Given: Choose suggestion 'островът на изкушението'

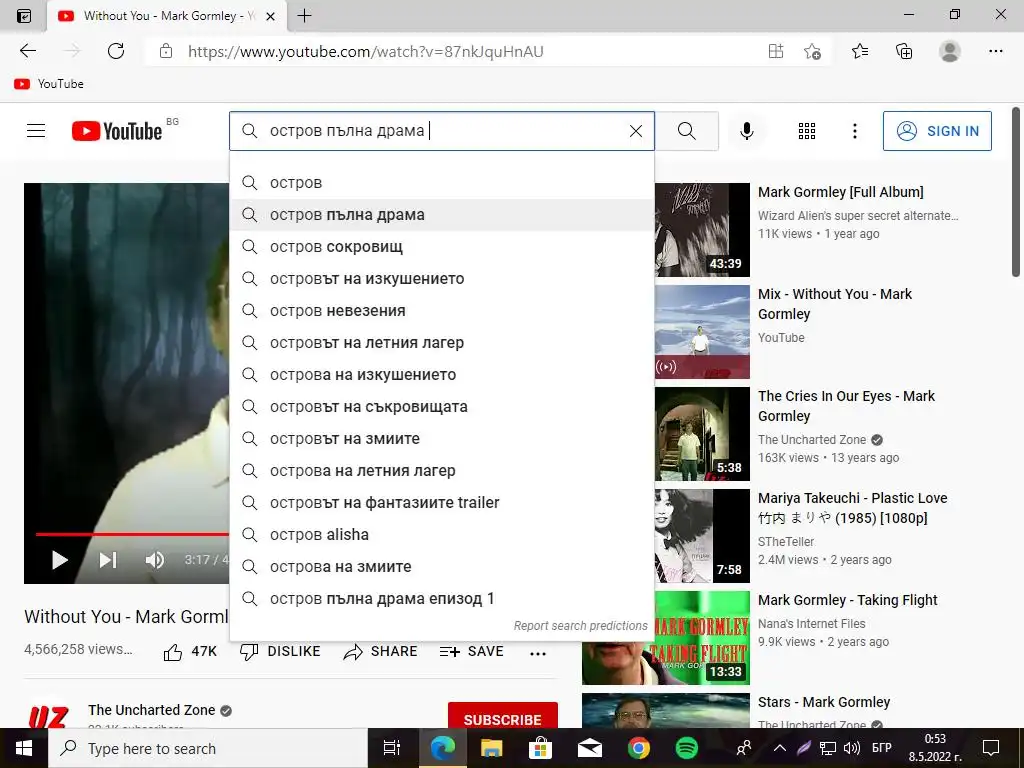Looking at the screenshot, I should pos(442,279).
